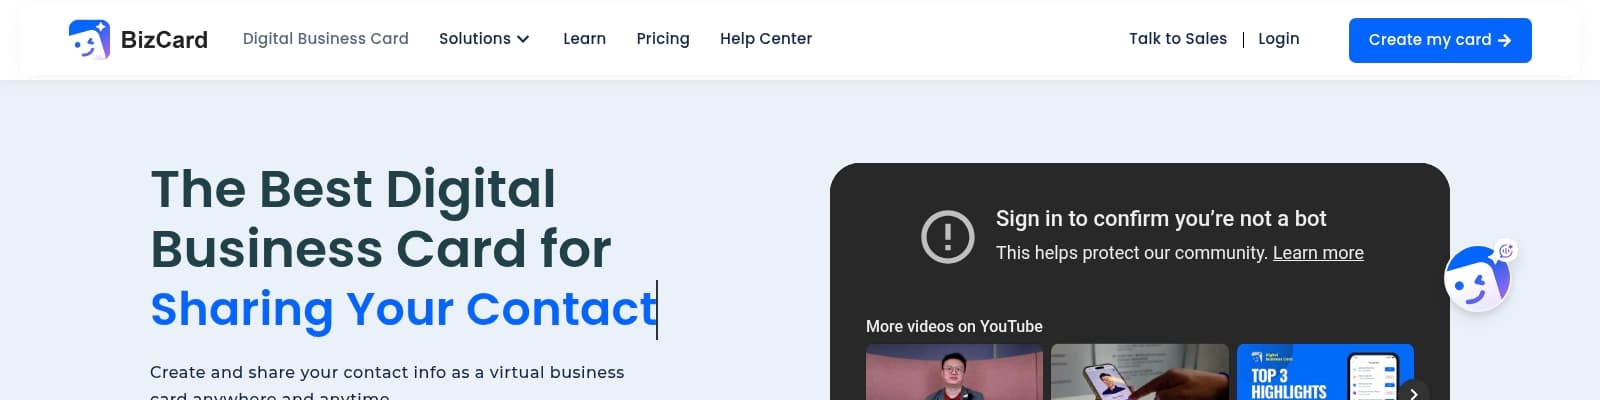Image resolution: width=1600 pixels, height=400 pixels.
Task: Visit the Help Center
Action: coord(765,39)
